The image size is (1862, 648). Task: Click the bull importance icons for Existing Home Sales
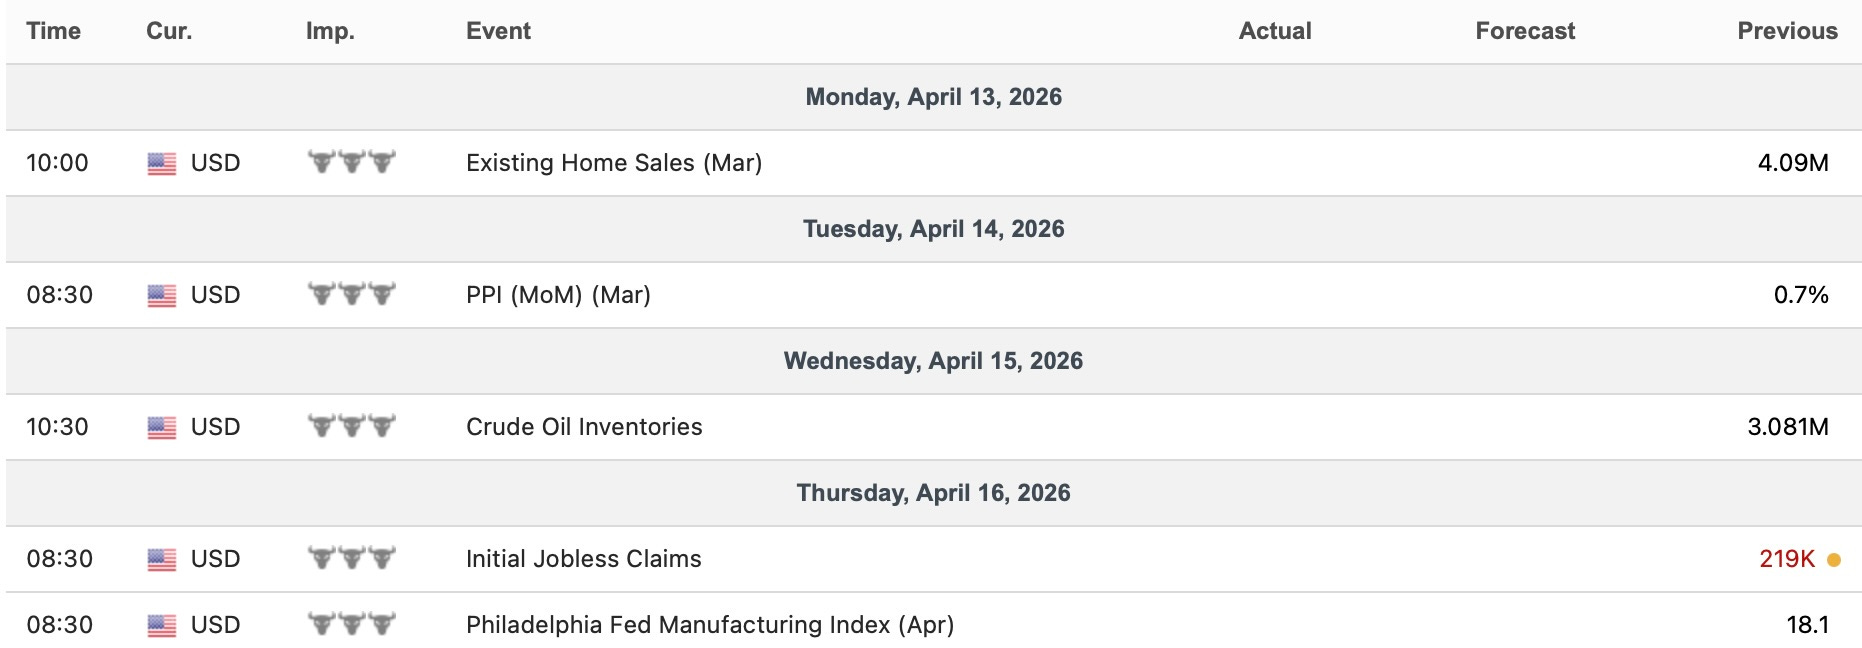click(352, 162)
